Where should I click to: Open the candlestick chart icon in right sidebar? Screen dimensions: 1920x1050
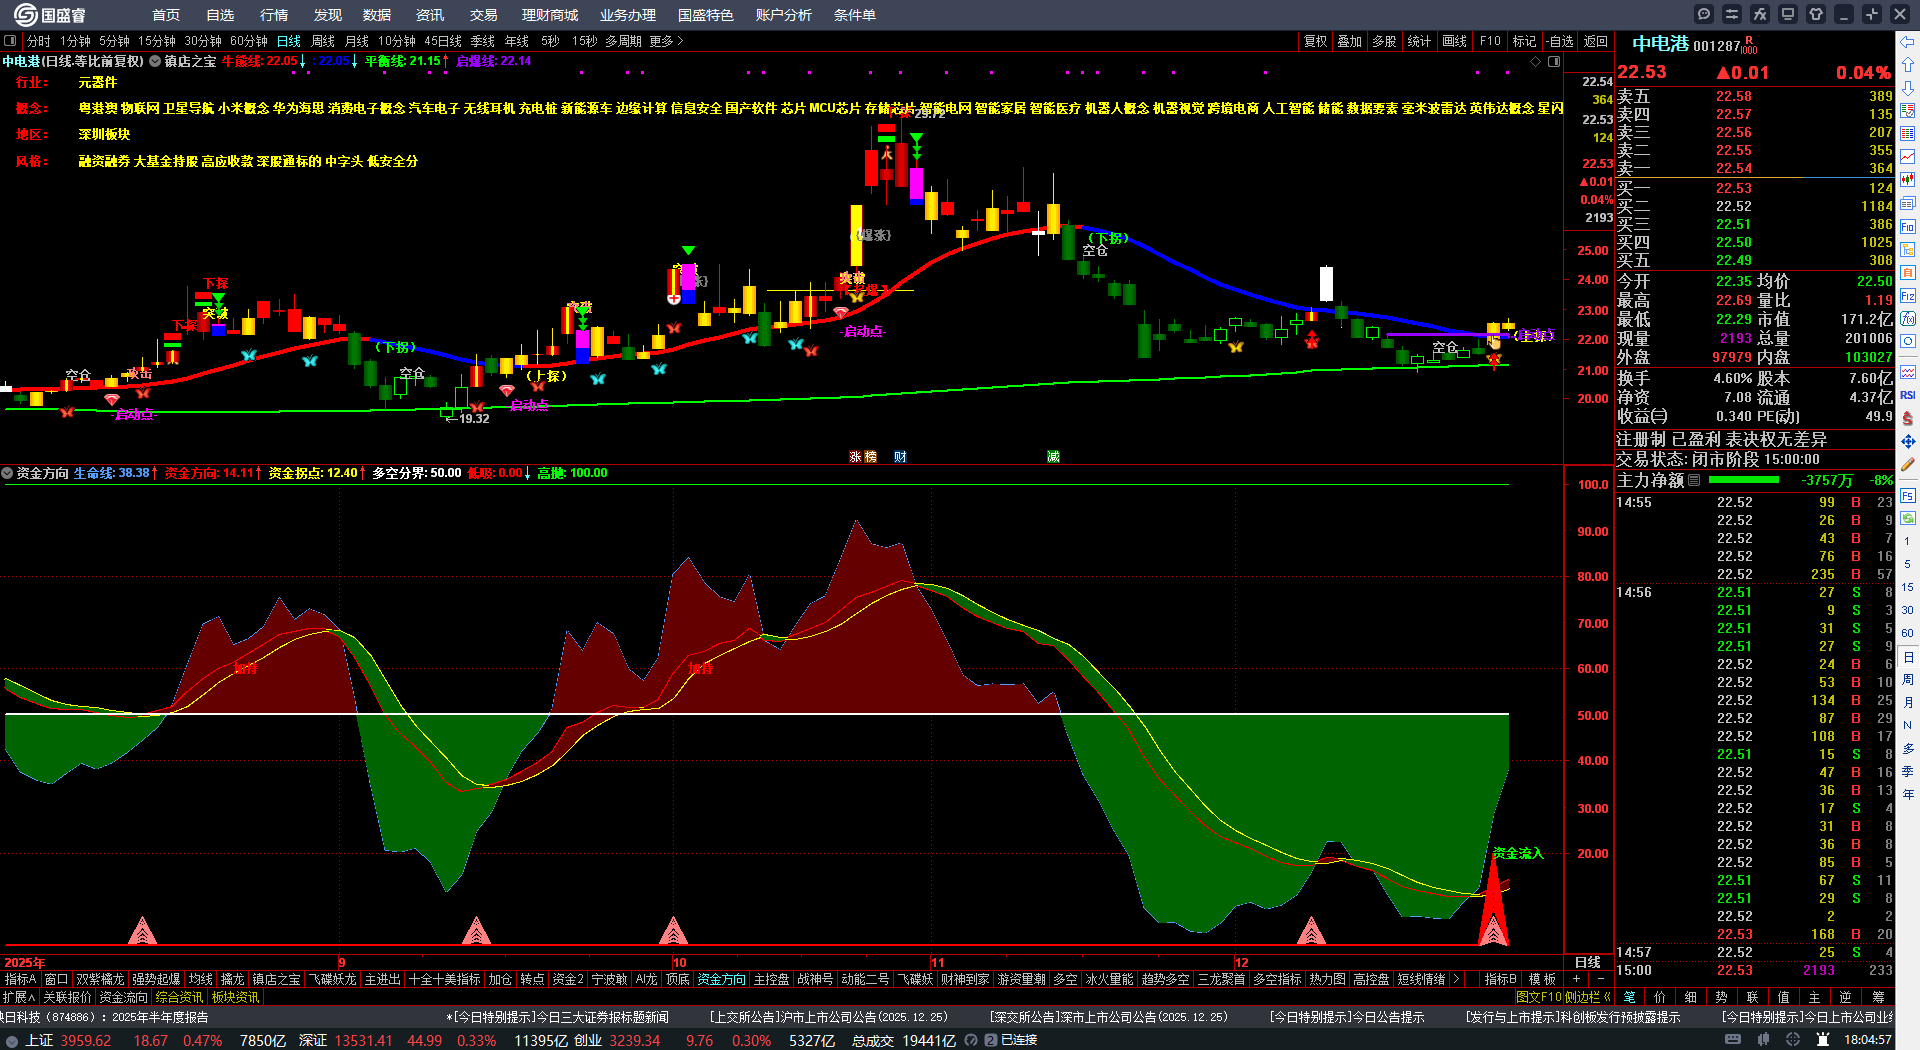[1908, 180]
